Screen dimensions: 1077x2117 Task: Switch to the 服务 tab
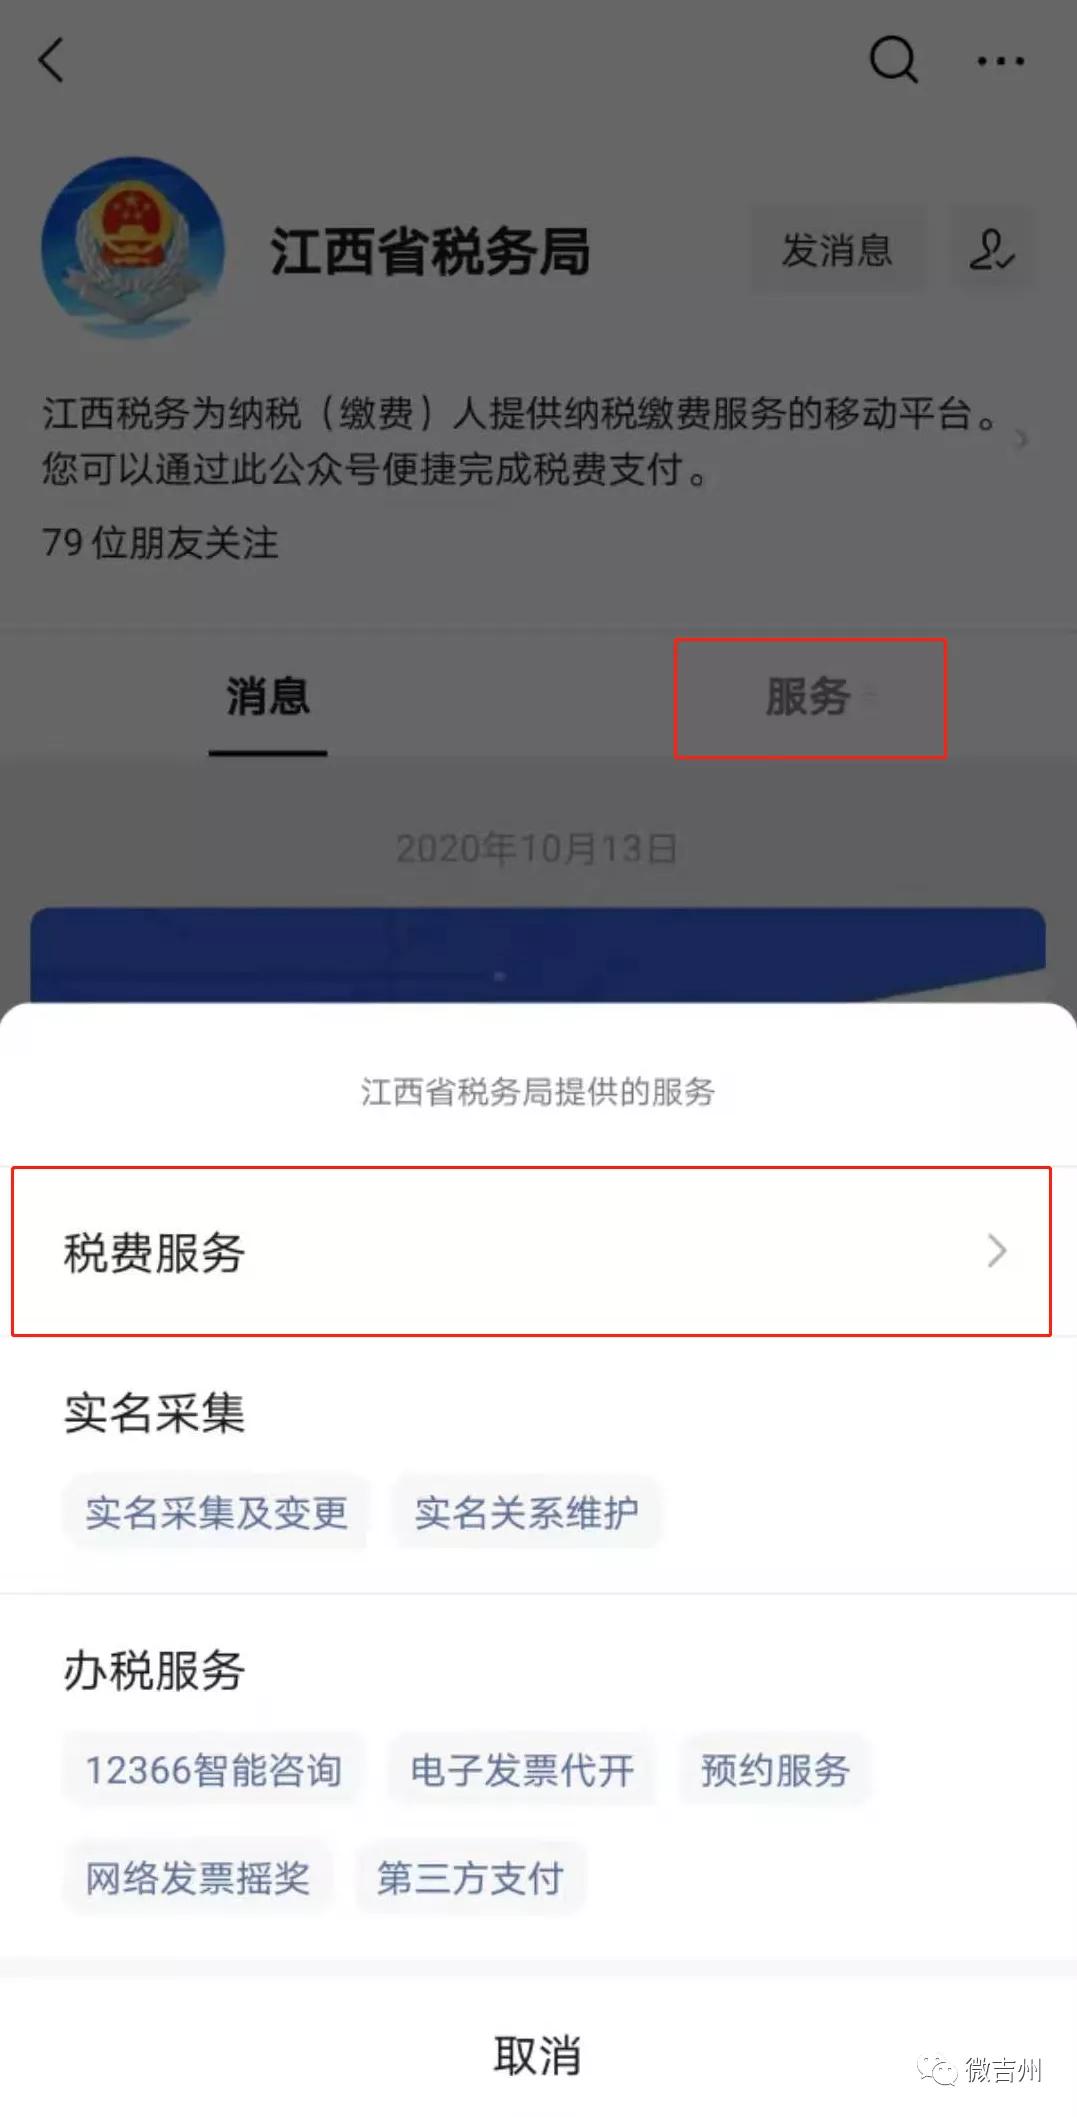pos(810,698)
